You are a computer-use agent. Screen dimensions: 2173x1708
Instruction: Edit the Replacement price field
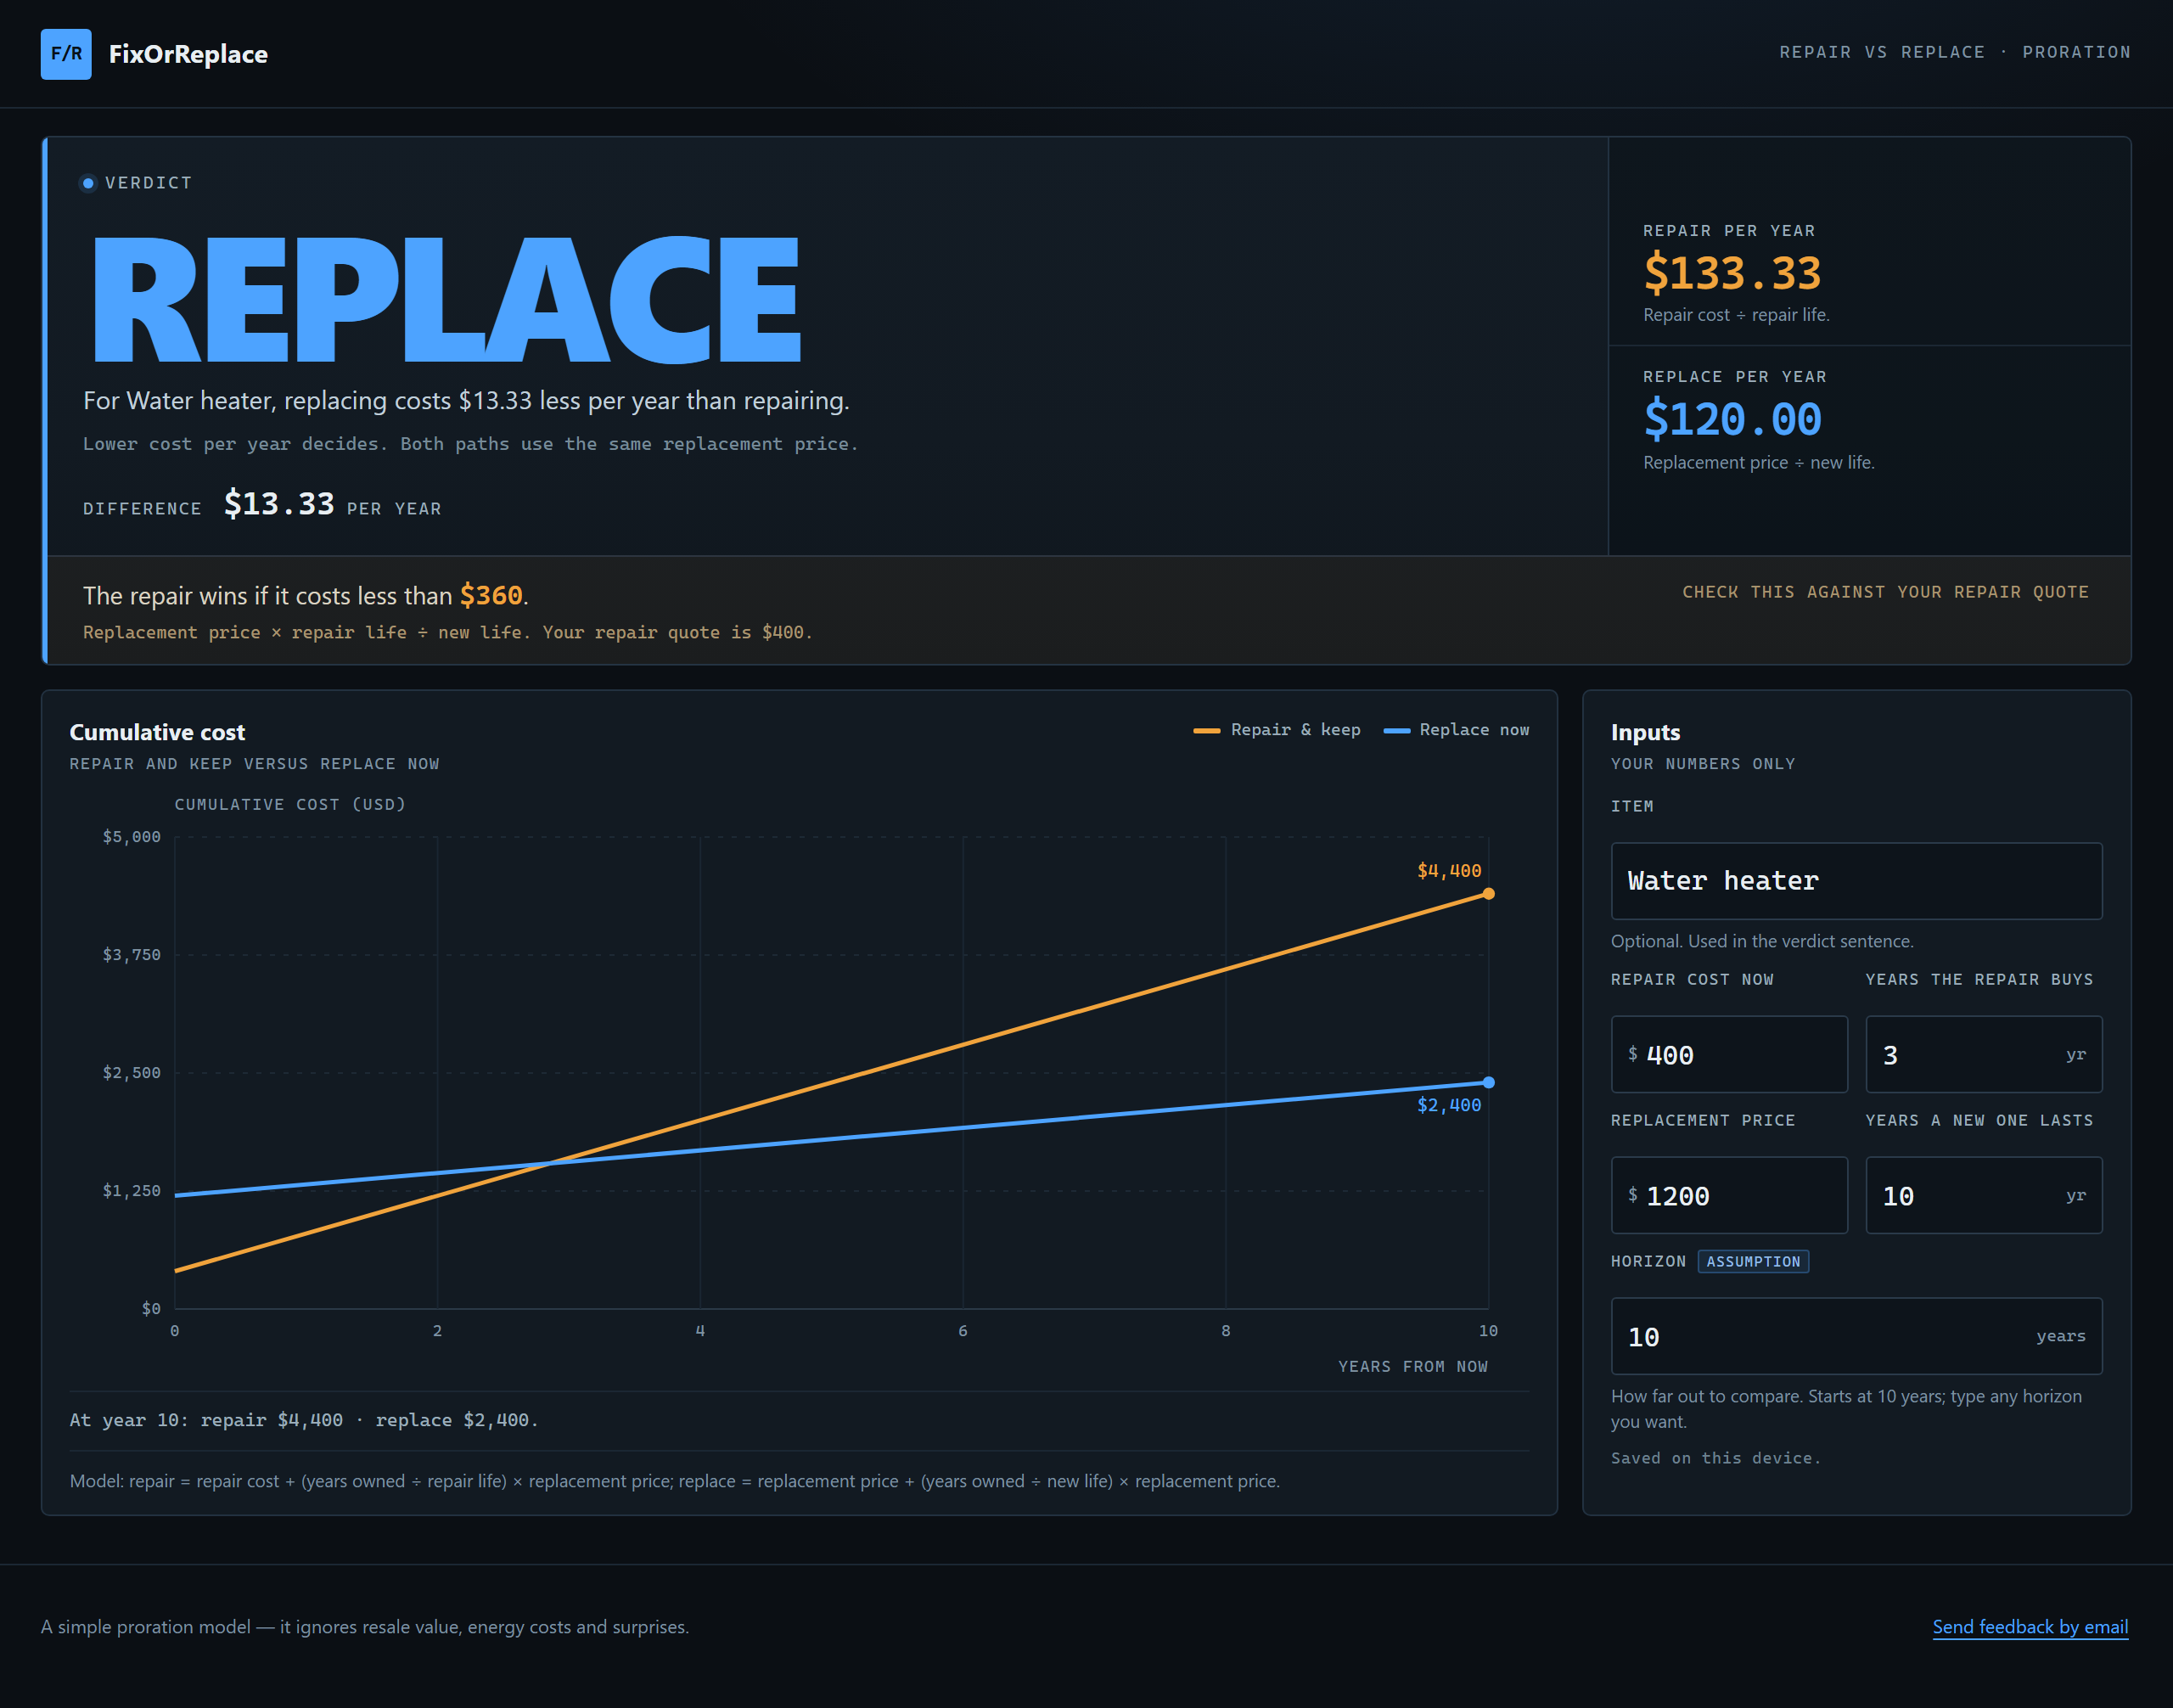1729,1196
